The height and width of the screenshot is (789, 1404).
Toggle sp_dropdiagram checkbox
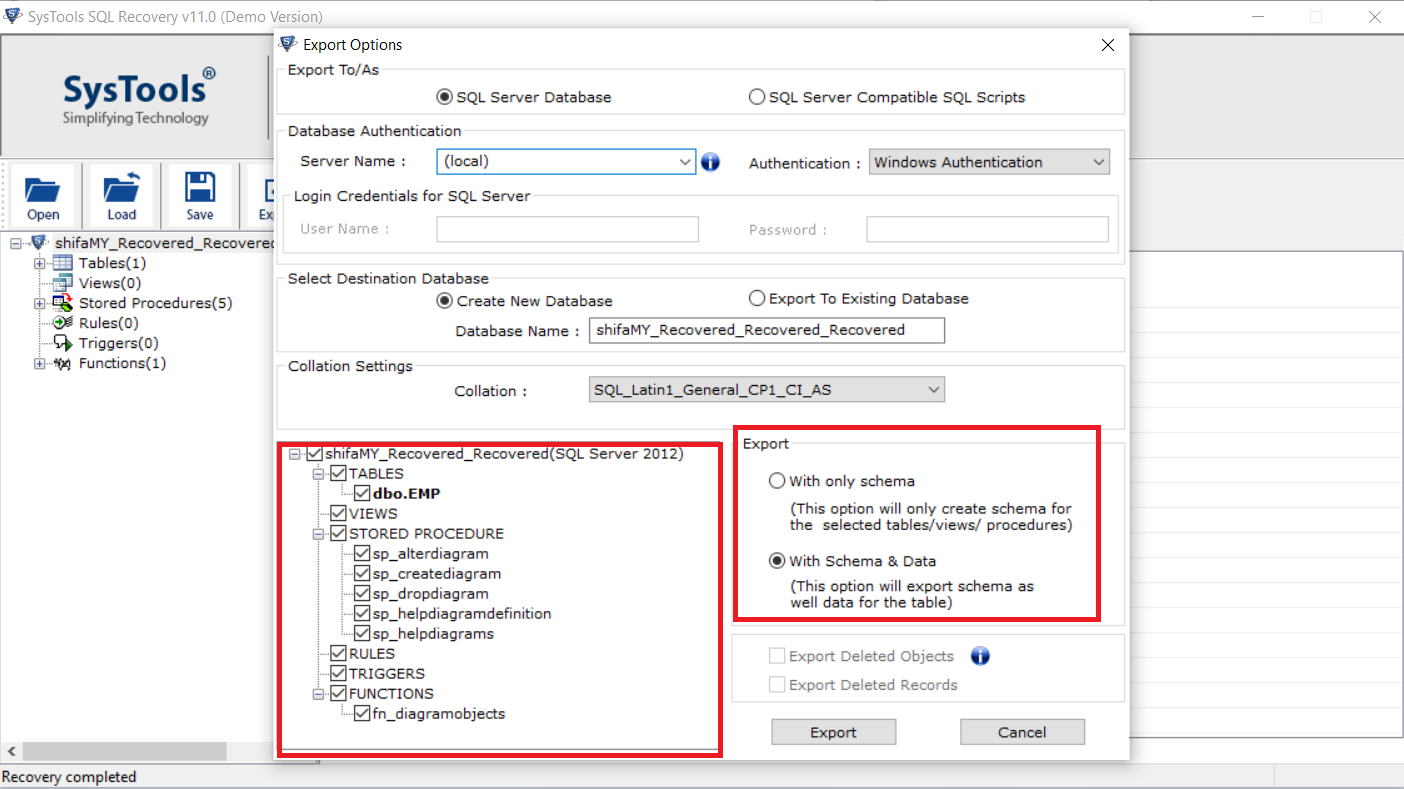pos(362,593)
